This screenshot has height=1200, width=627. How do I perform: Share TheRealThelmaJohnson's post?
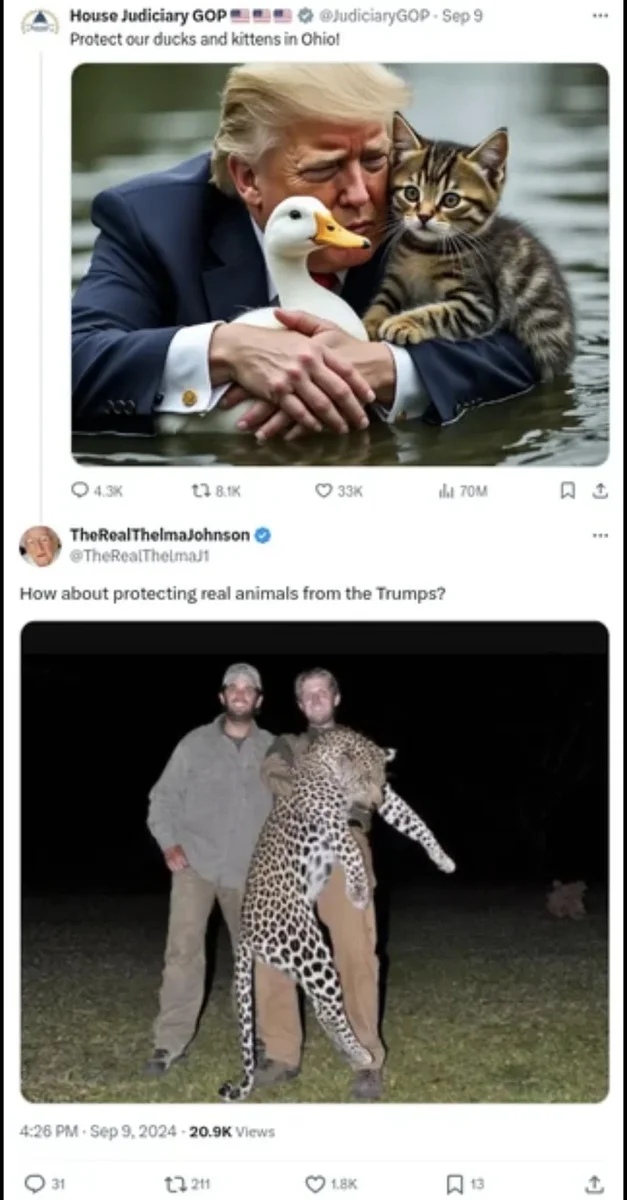coord(594,1183)
